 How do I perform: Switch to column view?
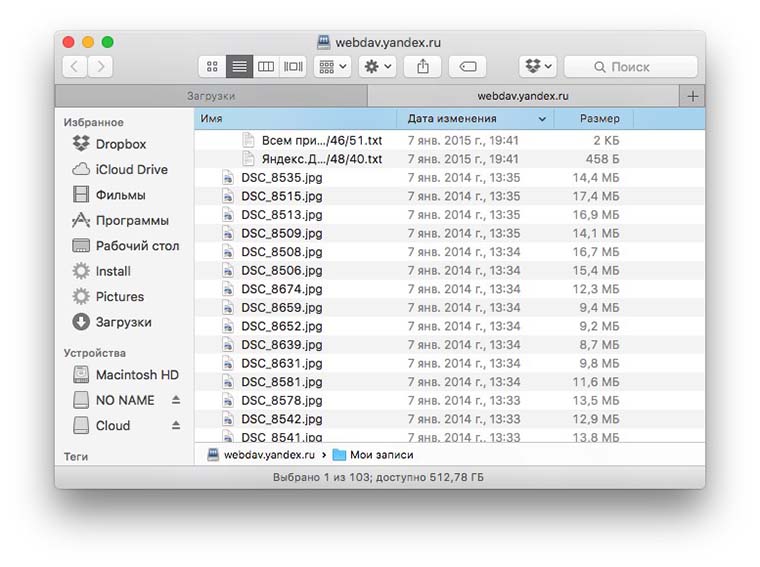[266, 66]
